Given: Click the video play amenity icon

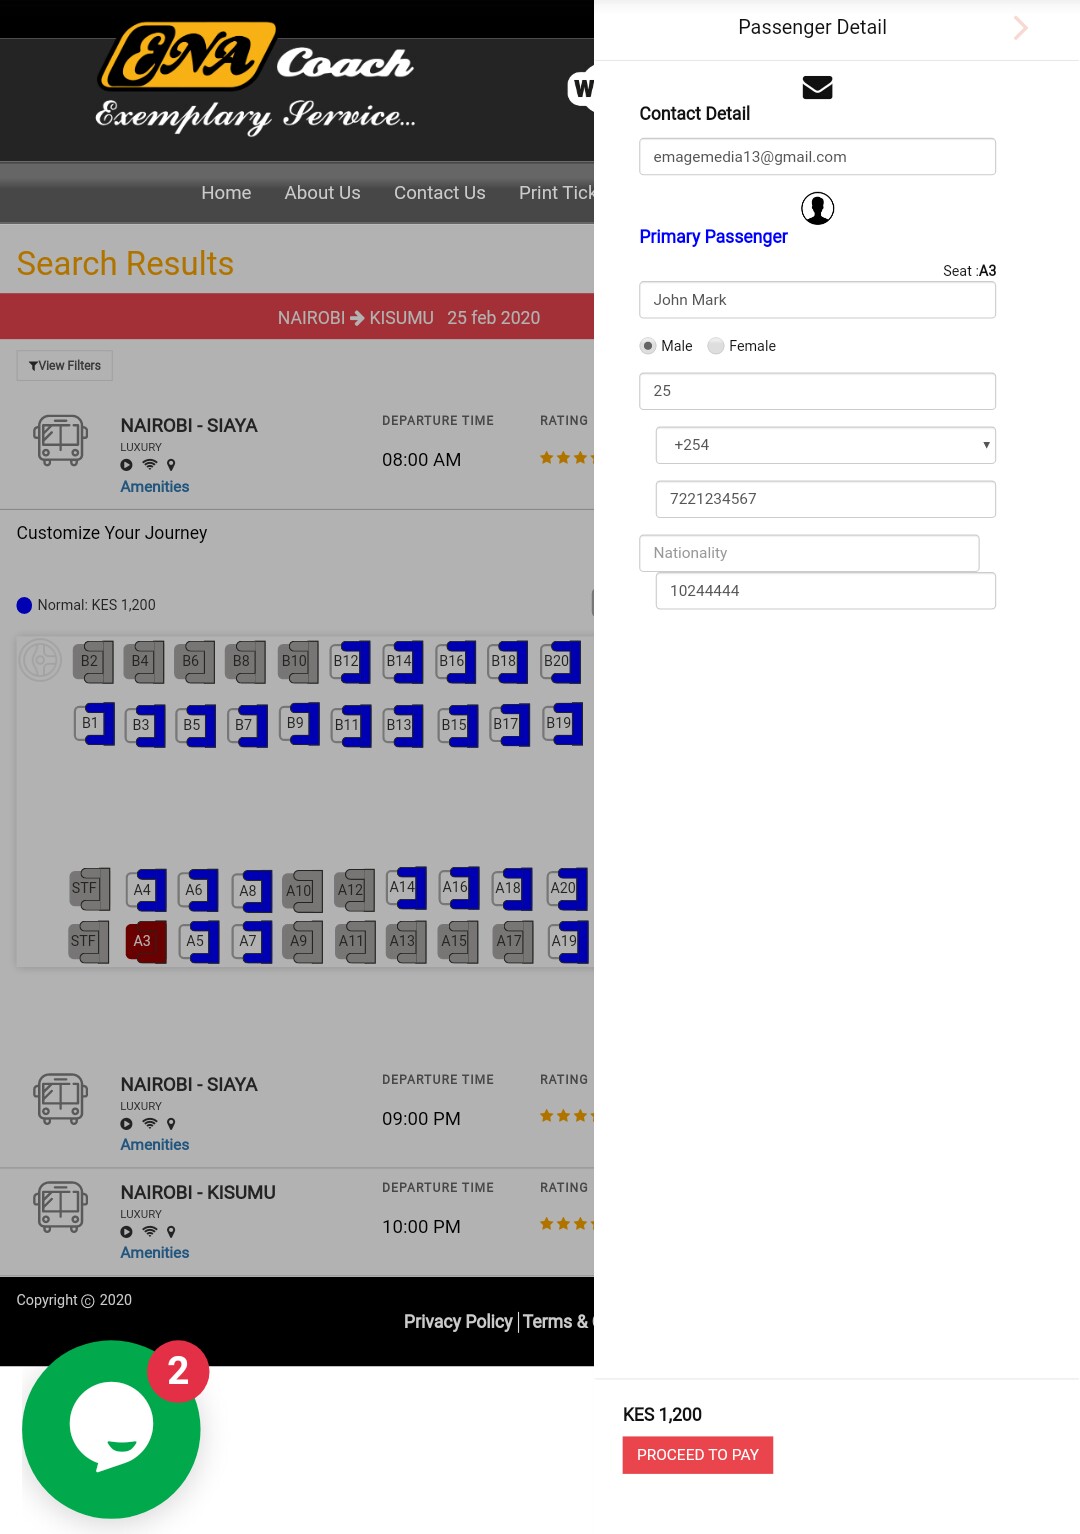Looking at the screenshot, I should pyautogui.click(x=126, y=464).
